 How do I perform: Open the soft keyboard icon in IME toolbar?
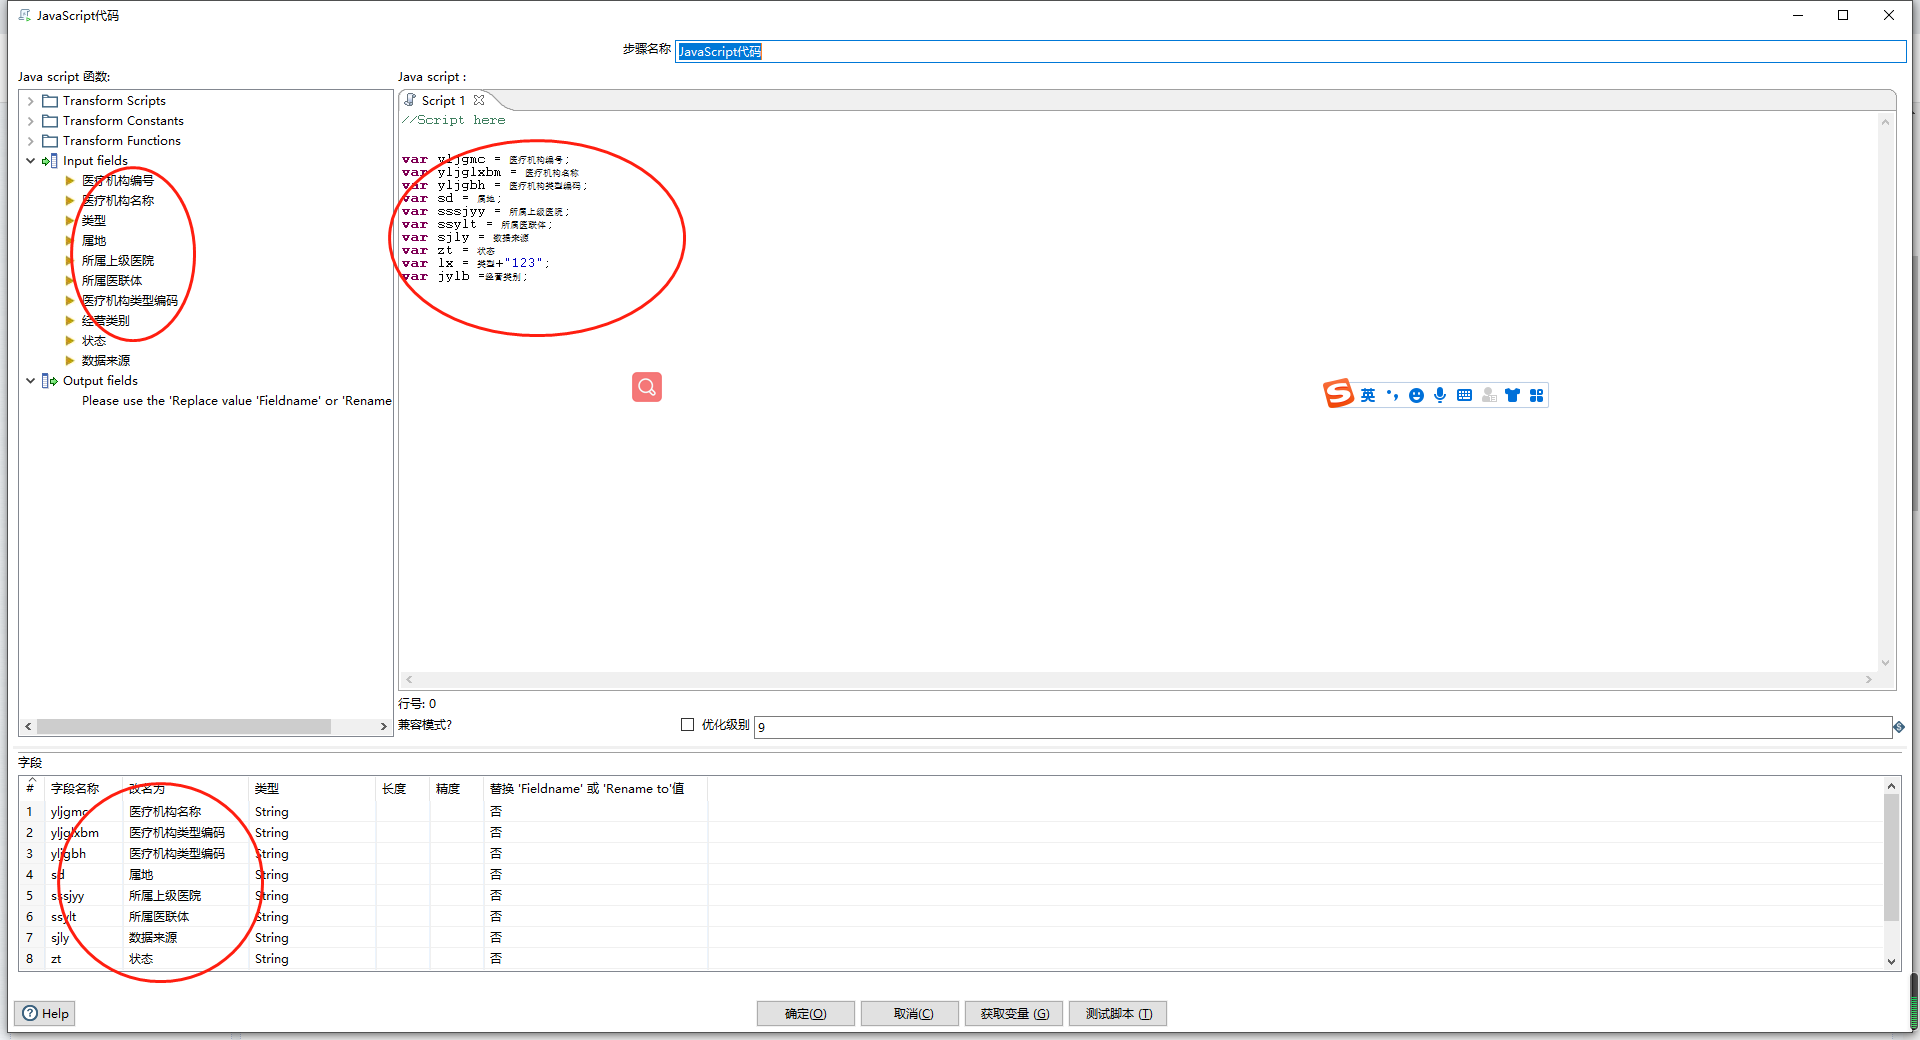(x=1464, y=396)
